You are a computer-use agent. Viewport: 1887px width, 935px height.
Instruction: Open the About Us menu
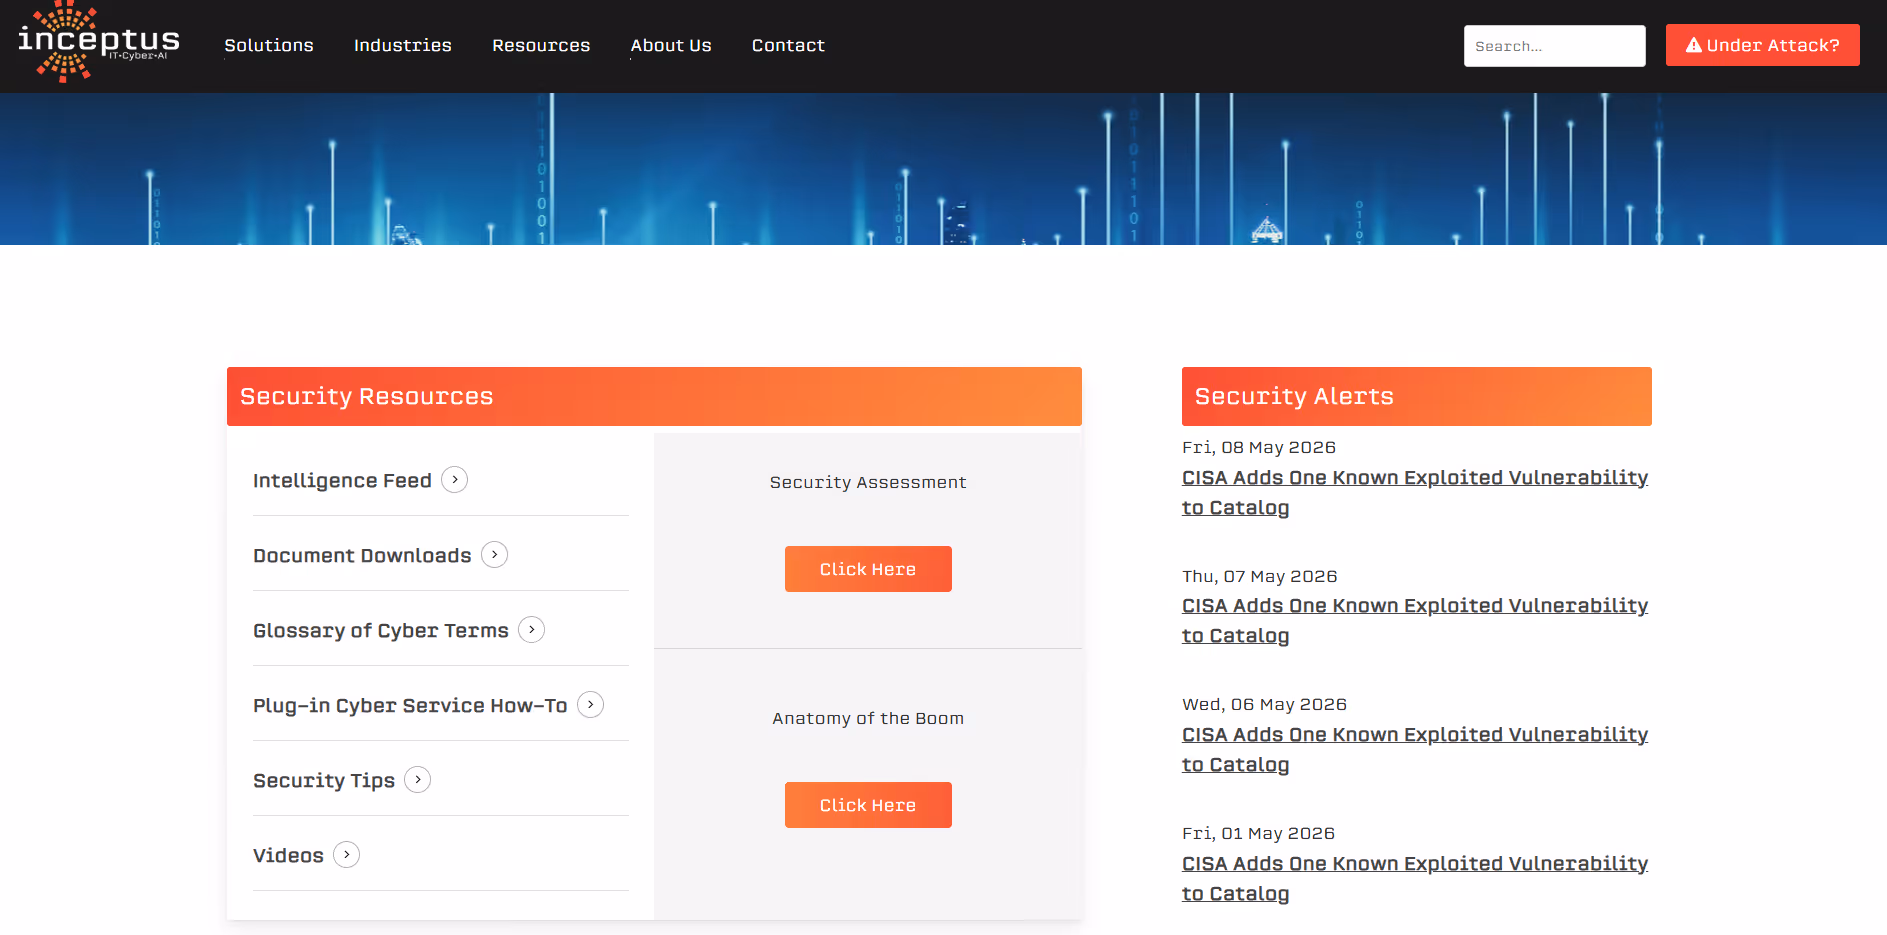[x=671, y=46]
